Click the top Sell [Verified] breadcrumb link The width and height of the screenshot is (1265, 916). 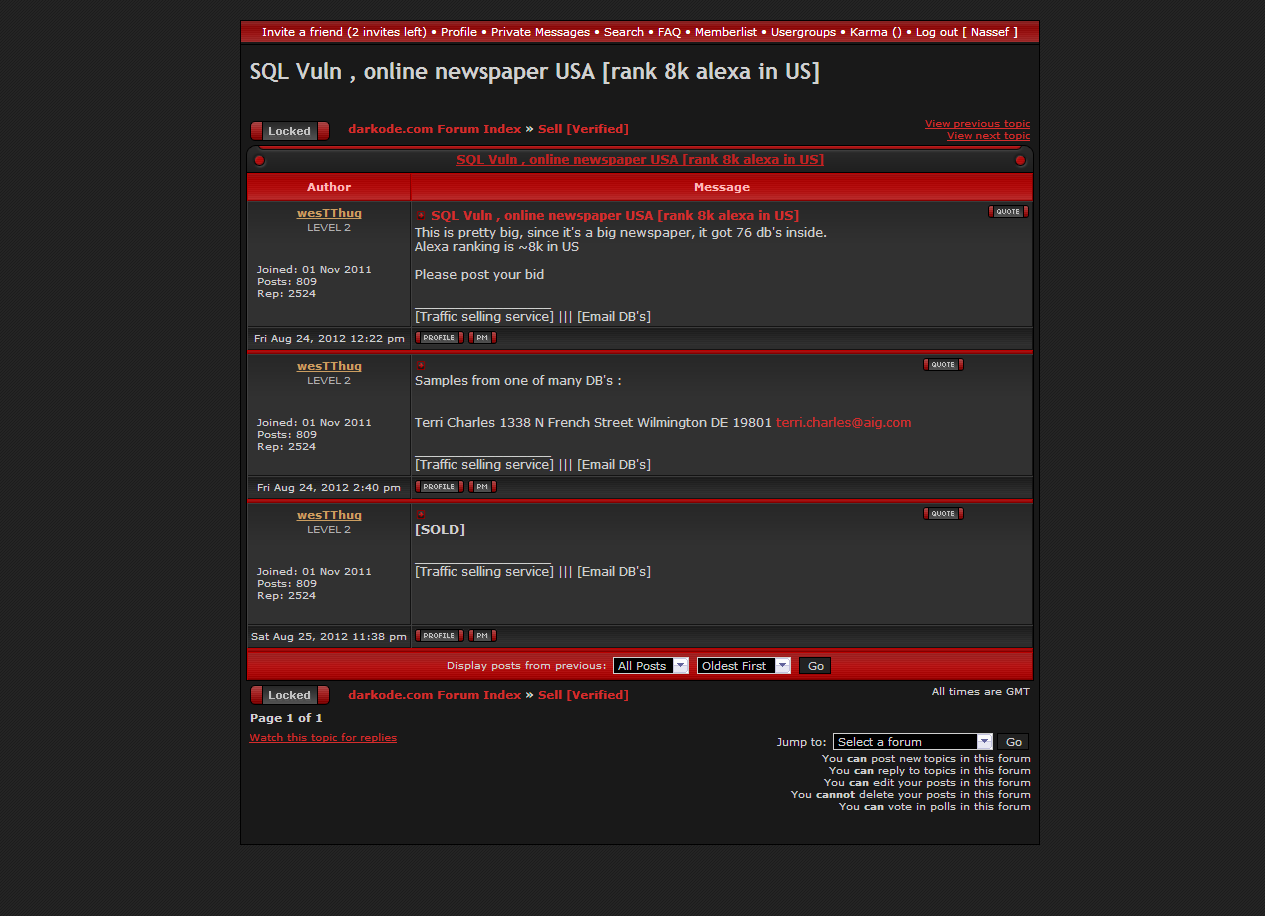[583, 129]
